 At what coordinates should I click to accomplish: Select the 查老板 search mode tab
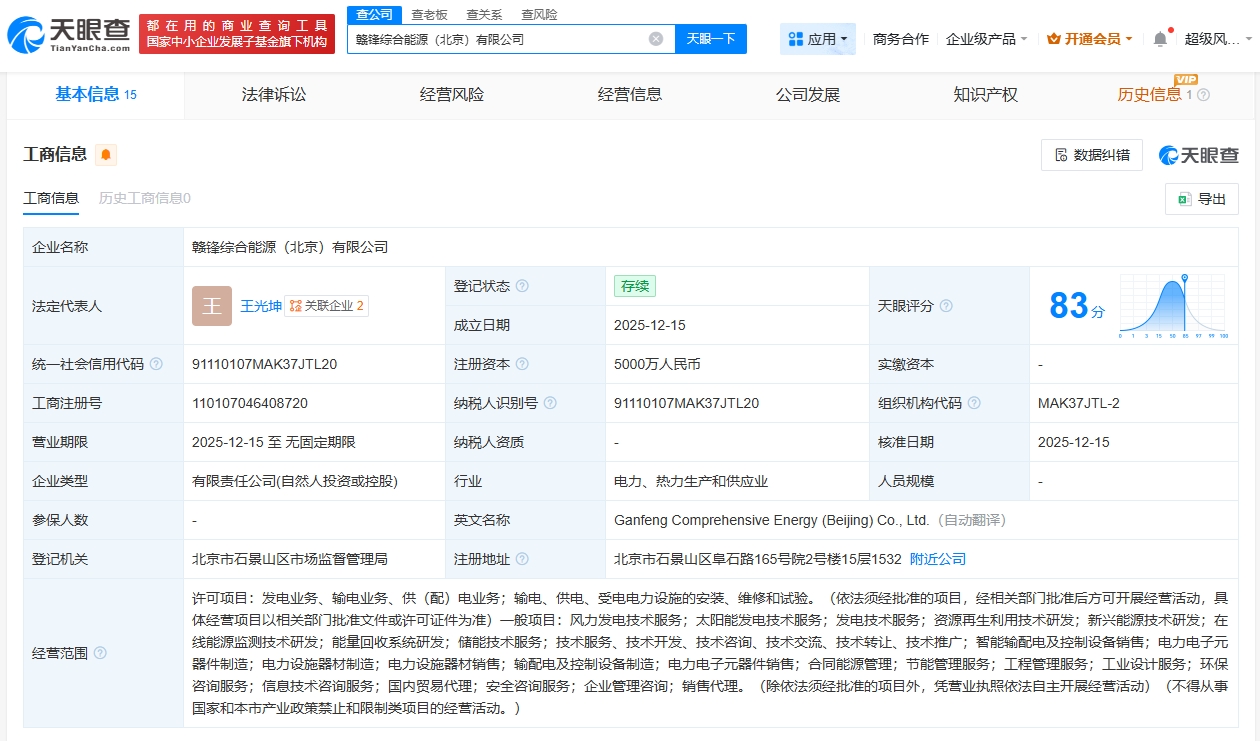tap(429, 15)
